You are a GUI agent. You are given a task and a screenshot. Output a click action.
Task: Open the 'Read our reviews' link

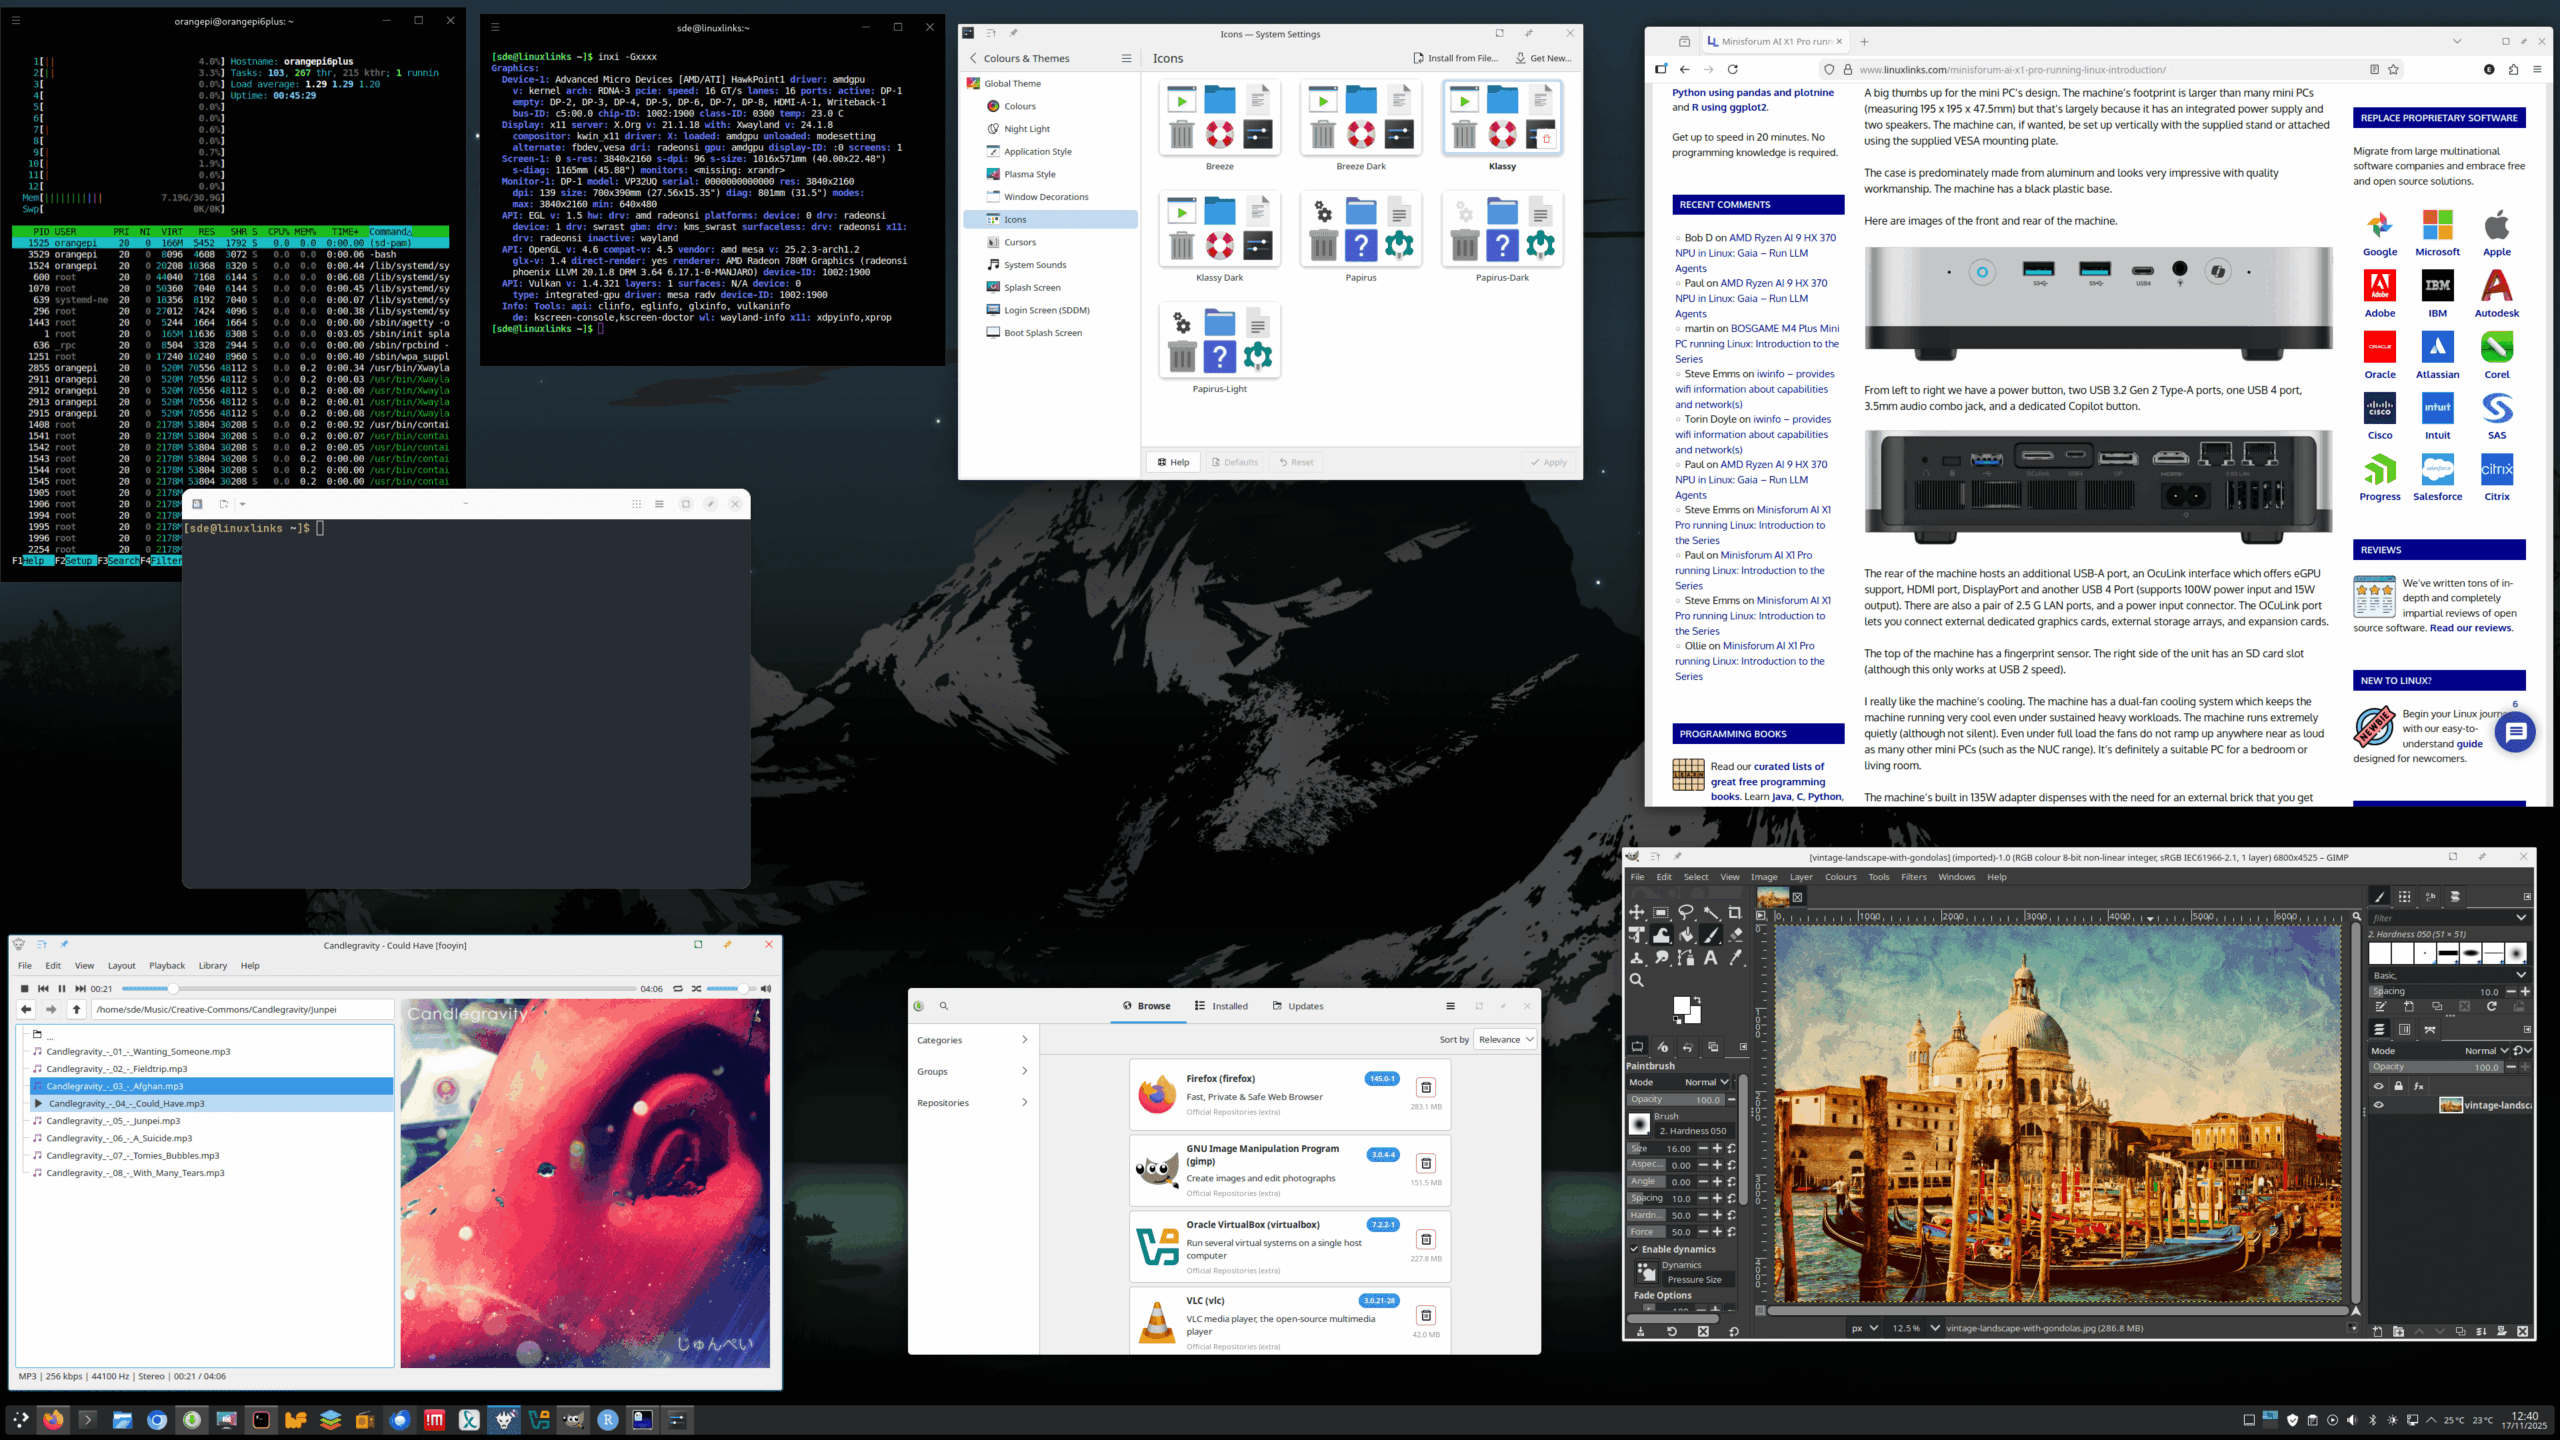(x=2470, y=628)
